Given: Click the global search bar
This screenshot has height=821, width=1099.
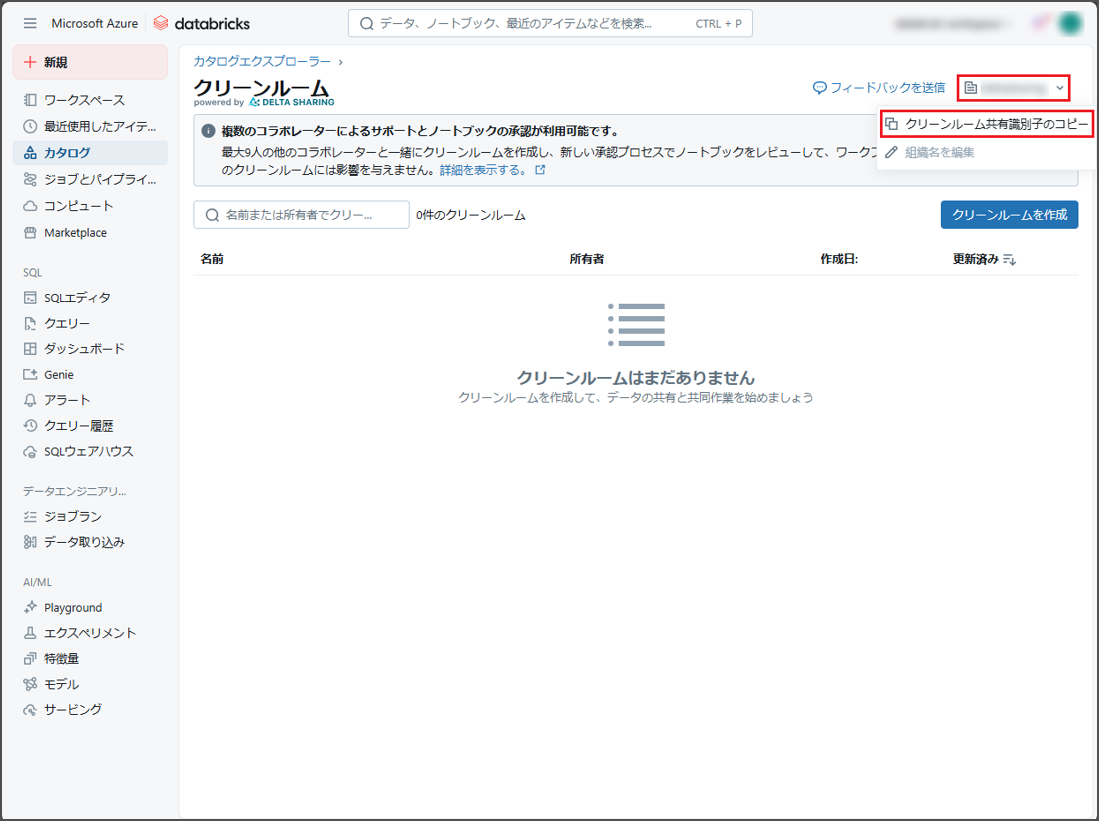Looking at the screenshot, I should [x=550, y=23].
